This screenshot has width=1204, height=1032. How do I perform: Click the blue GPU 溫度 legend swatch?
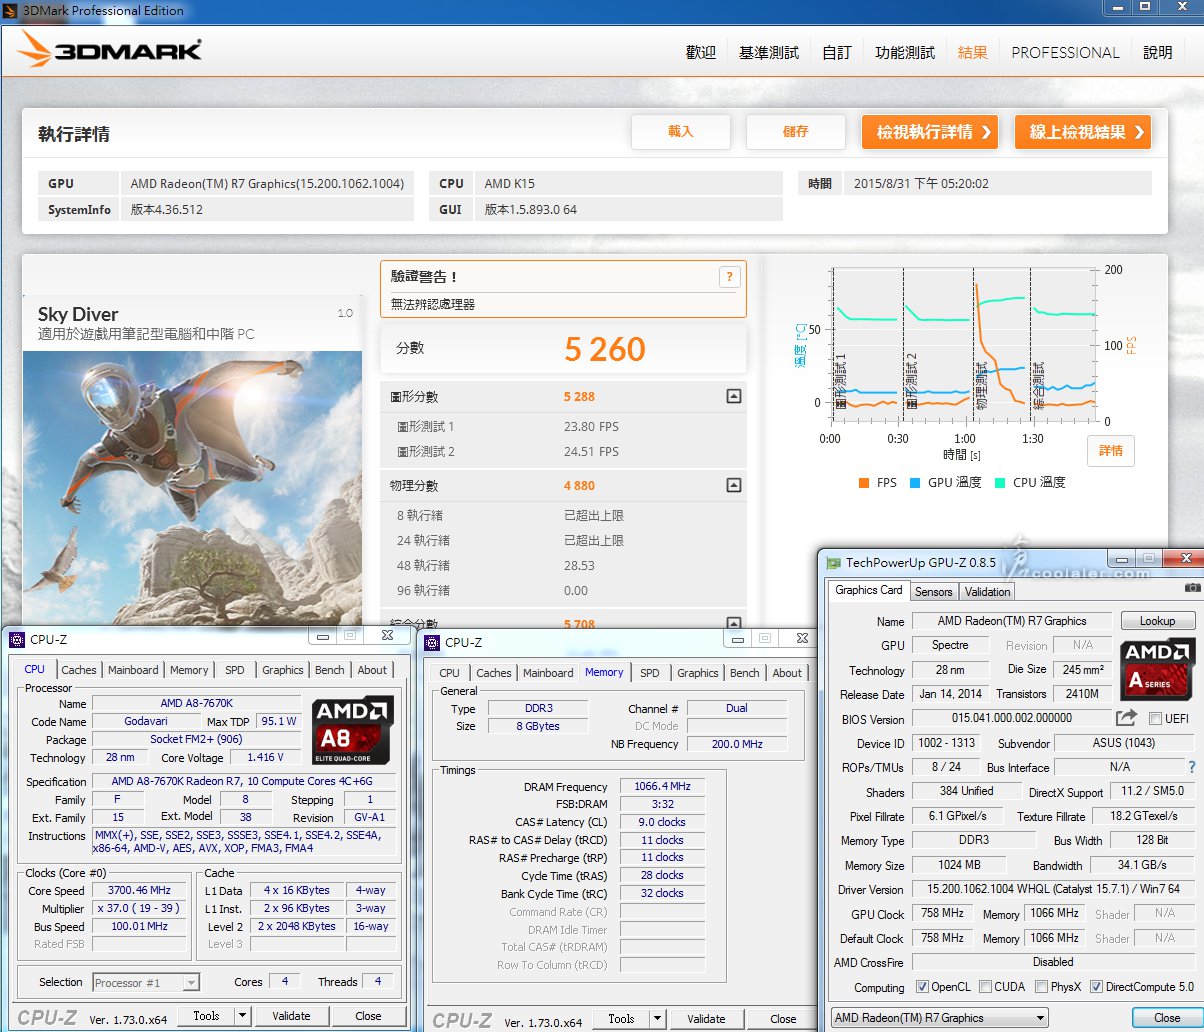click(915, 483)
